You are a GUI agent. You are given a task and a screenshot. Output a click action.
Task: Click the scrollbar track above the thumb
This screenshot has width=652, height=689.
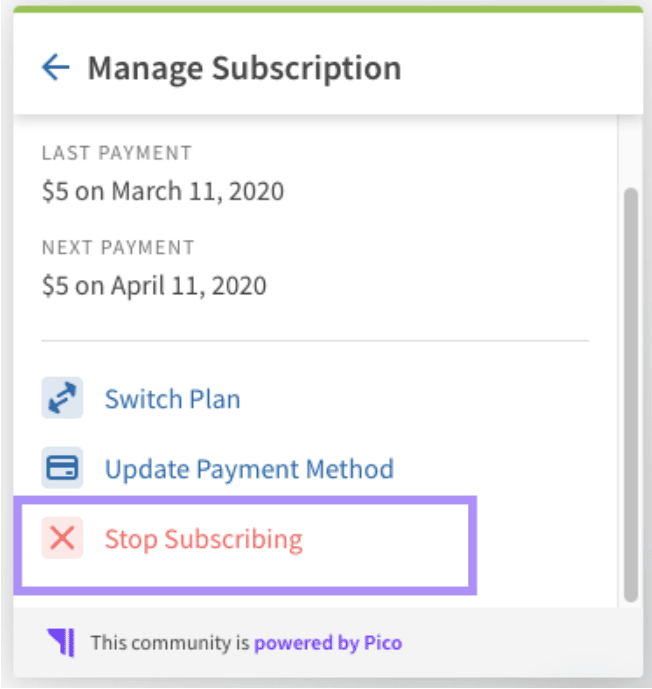pyautogui.click(x=631, y=152)
